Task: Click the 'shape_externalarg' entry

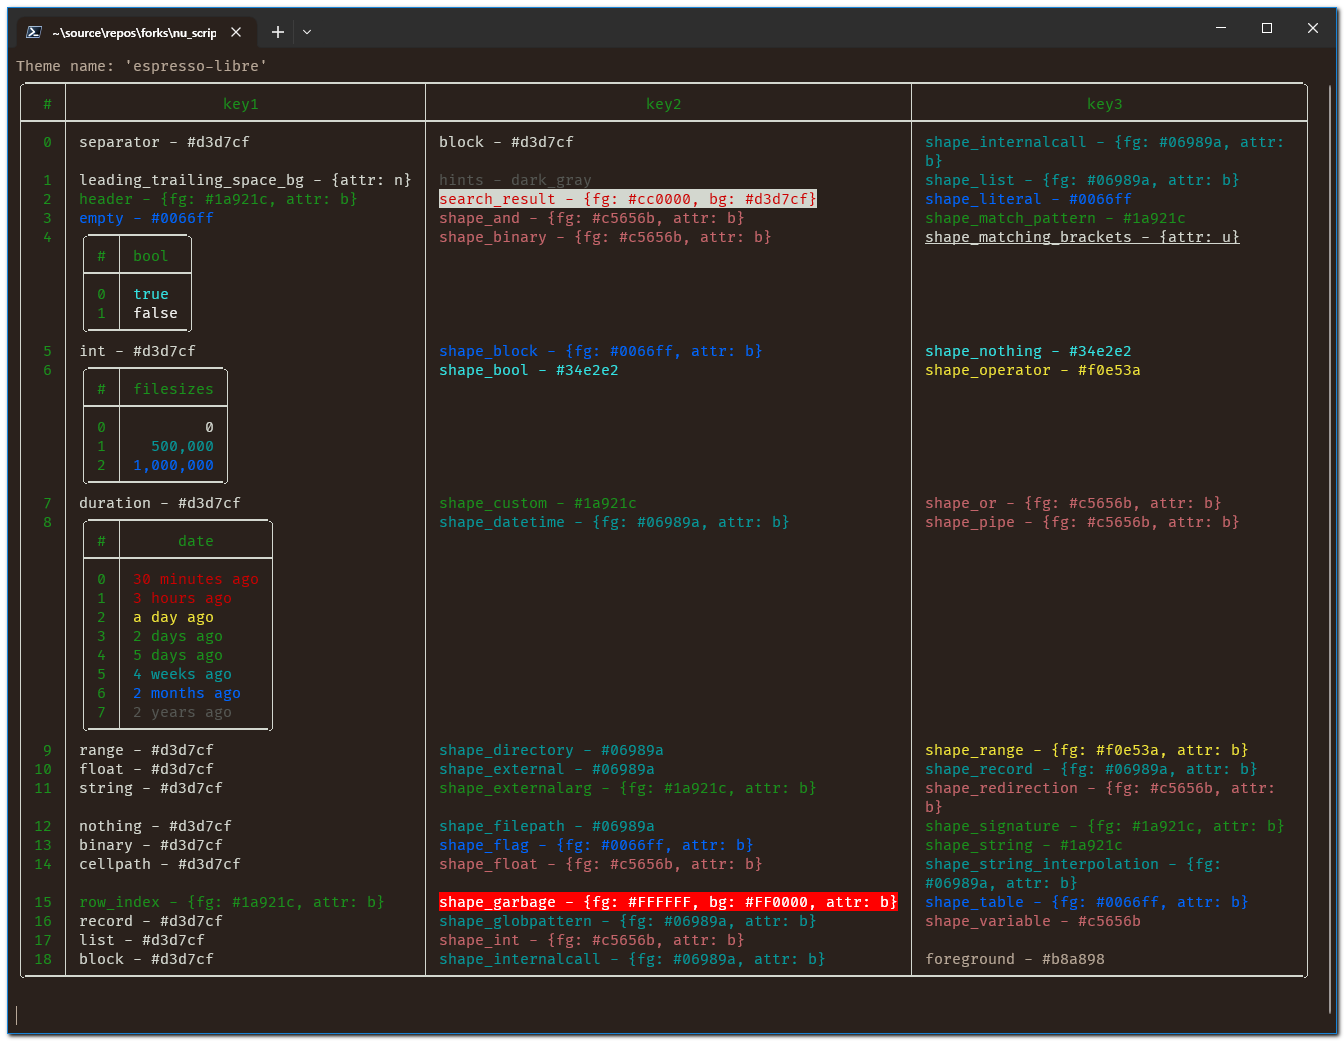Action: coord(628,788)
